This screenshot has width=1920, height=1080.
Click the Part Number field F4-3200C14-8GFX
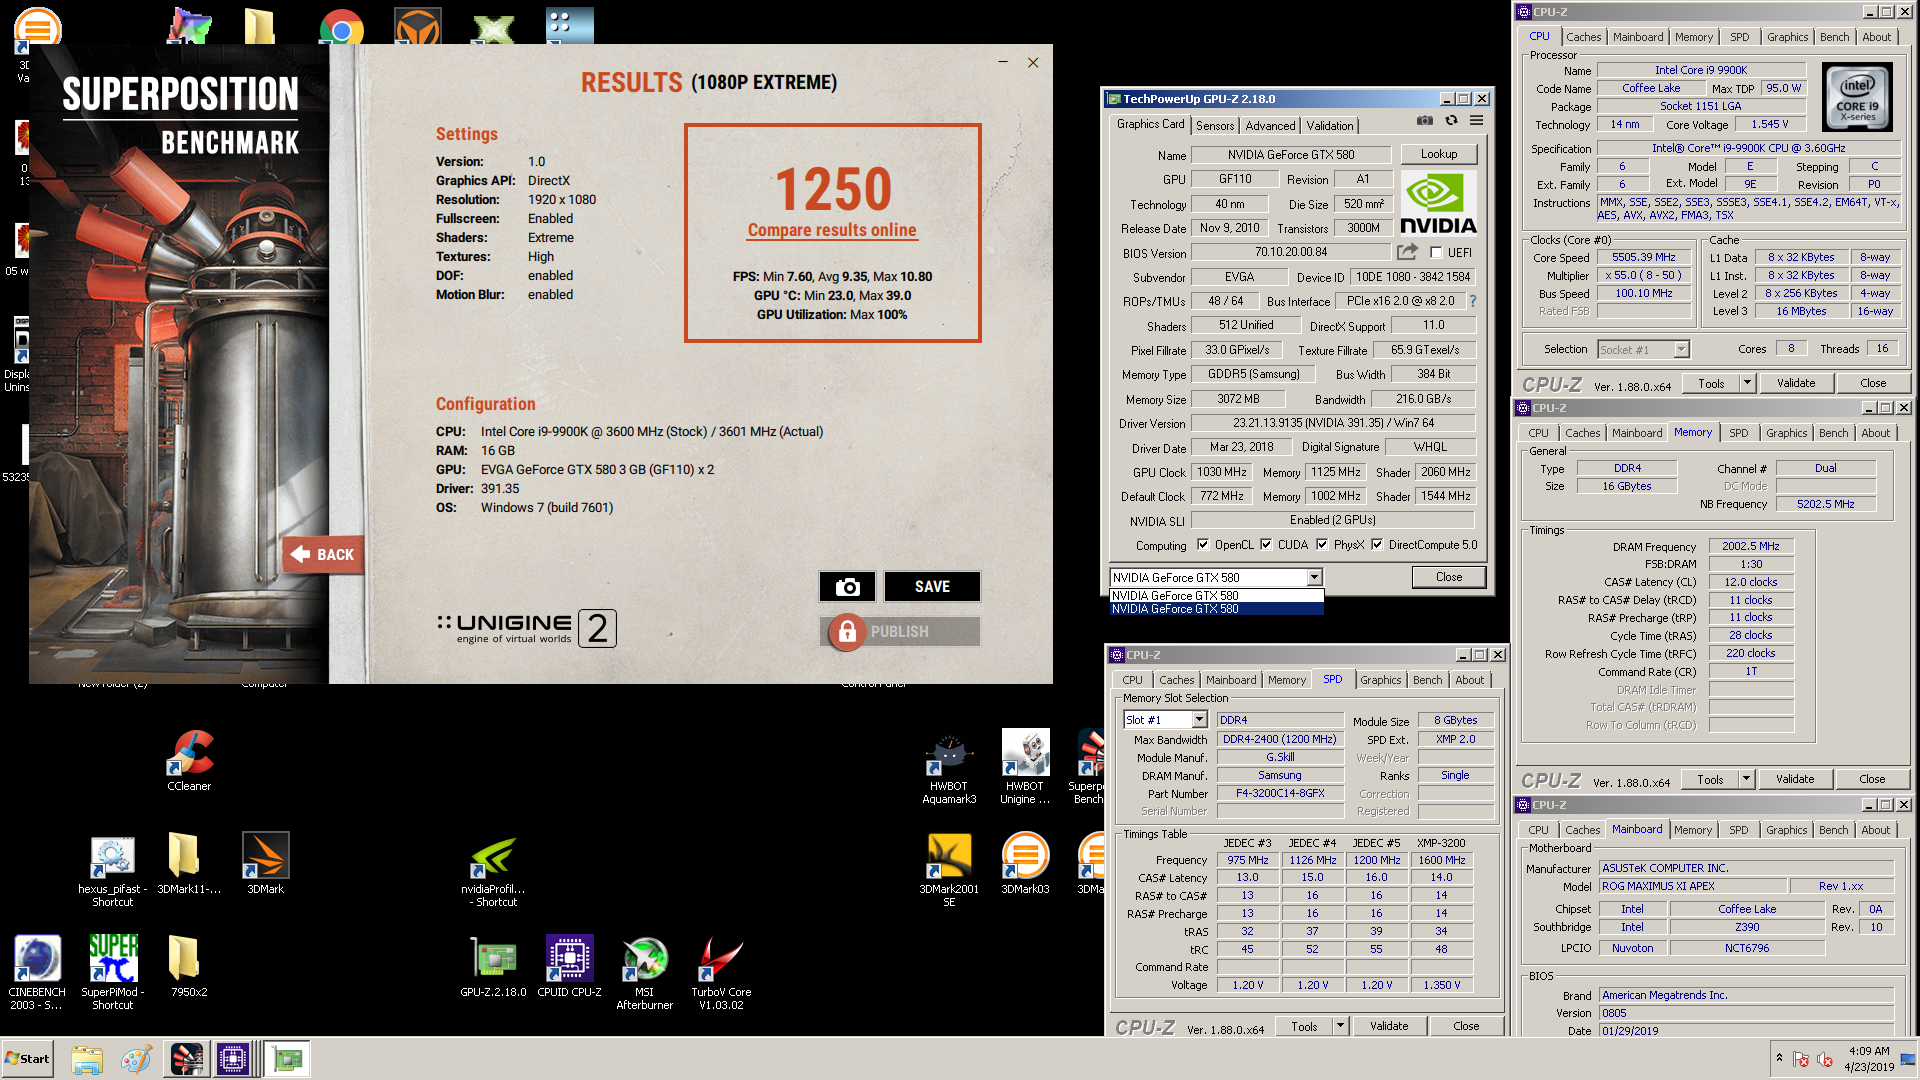point(1280,793)
